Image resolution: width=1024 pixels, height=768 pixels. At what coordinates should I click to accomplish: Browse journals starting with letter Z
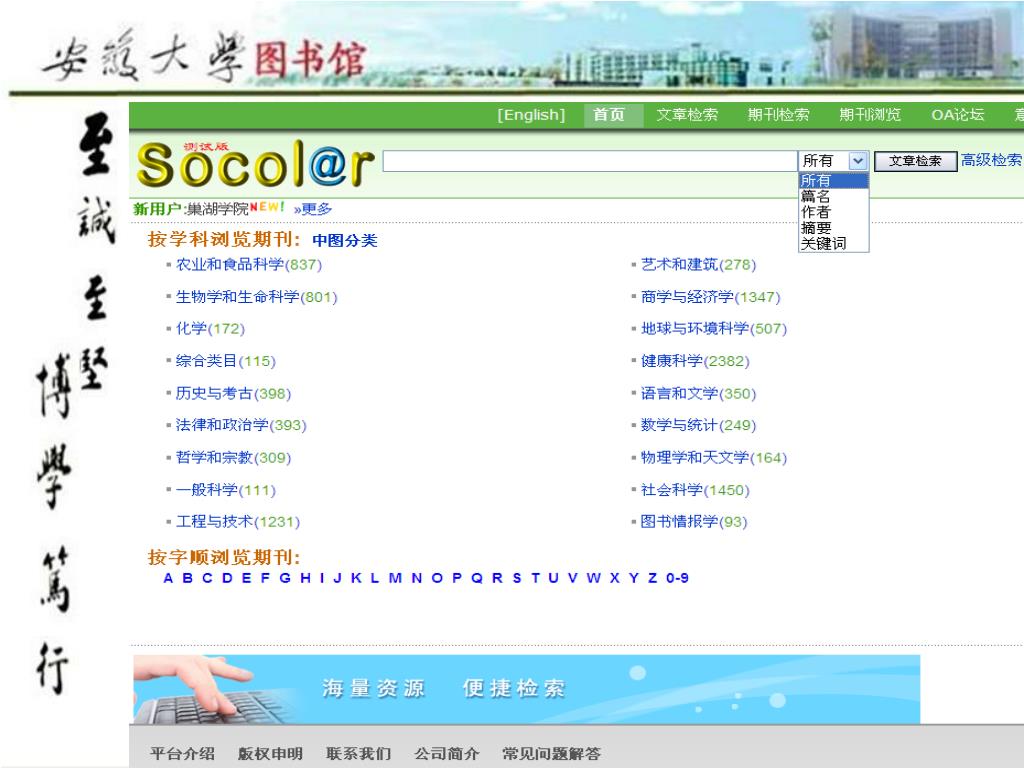tap(652, 578)
